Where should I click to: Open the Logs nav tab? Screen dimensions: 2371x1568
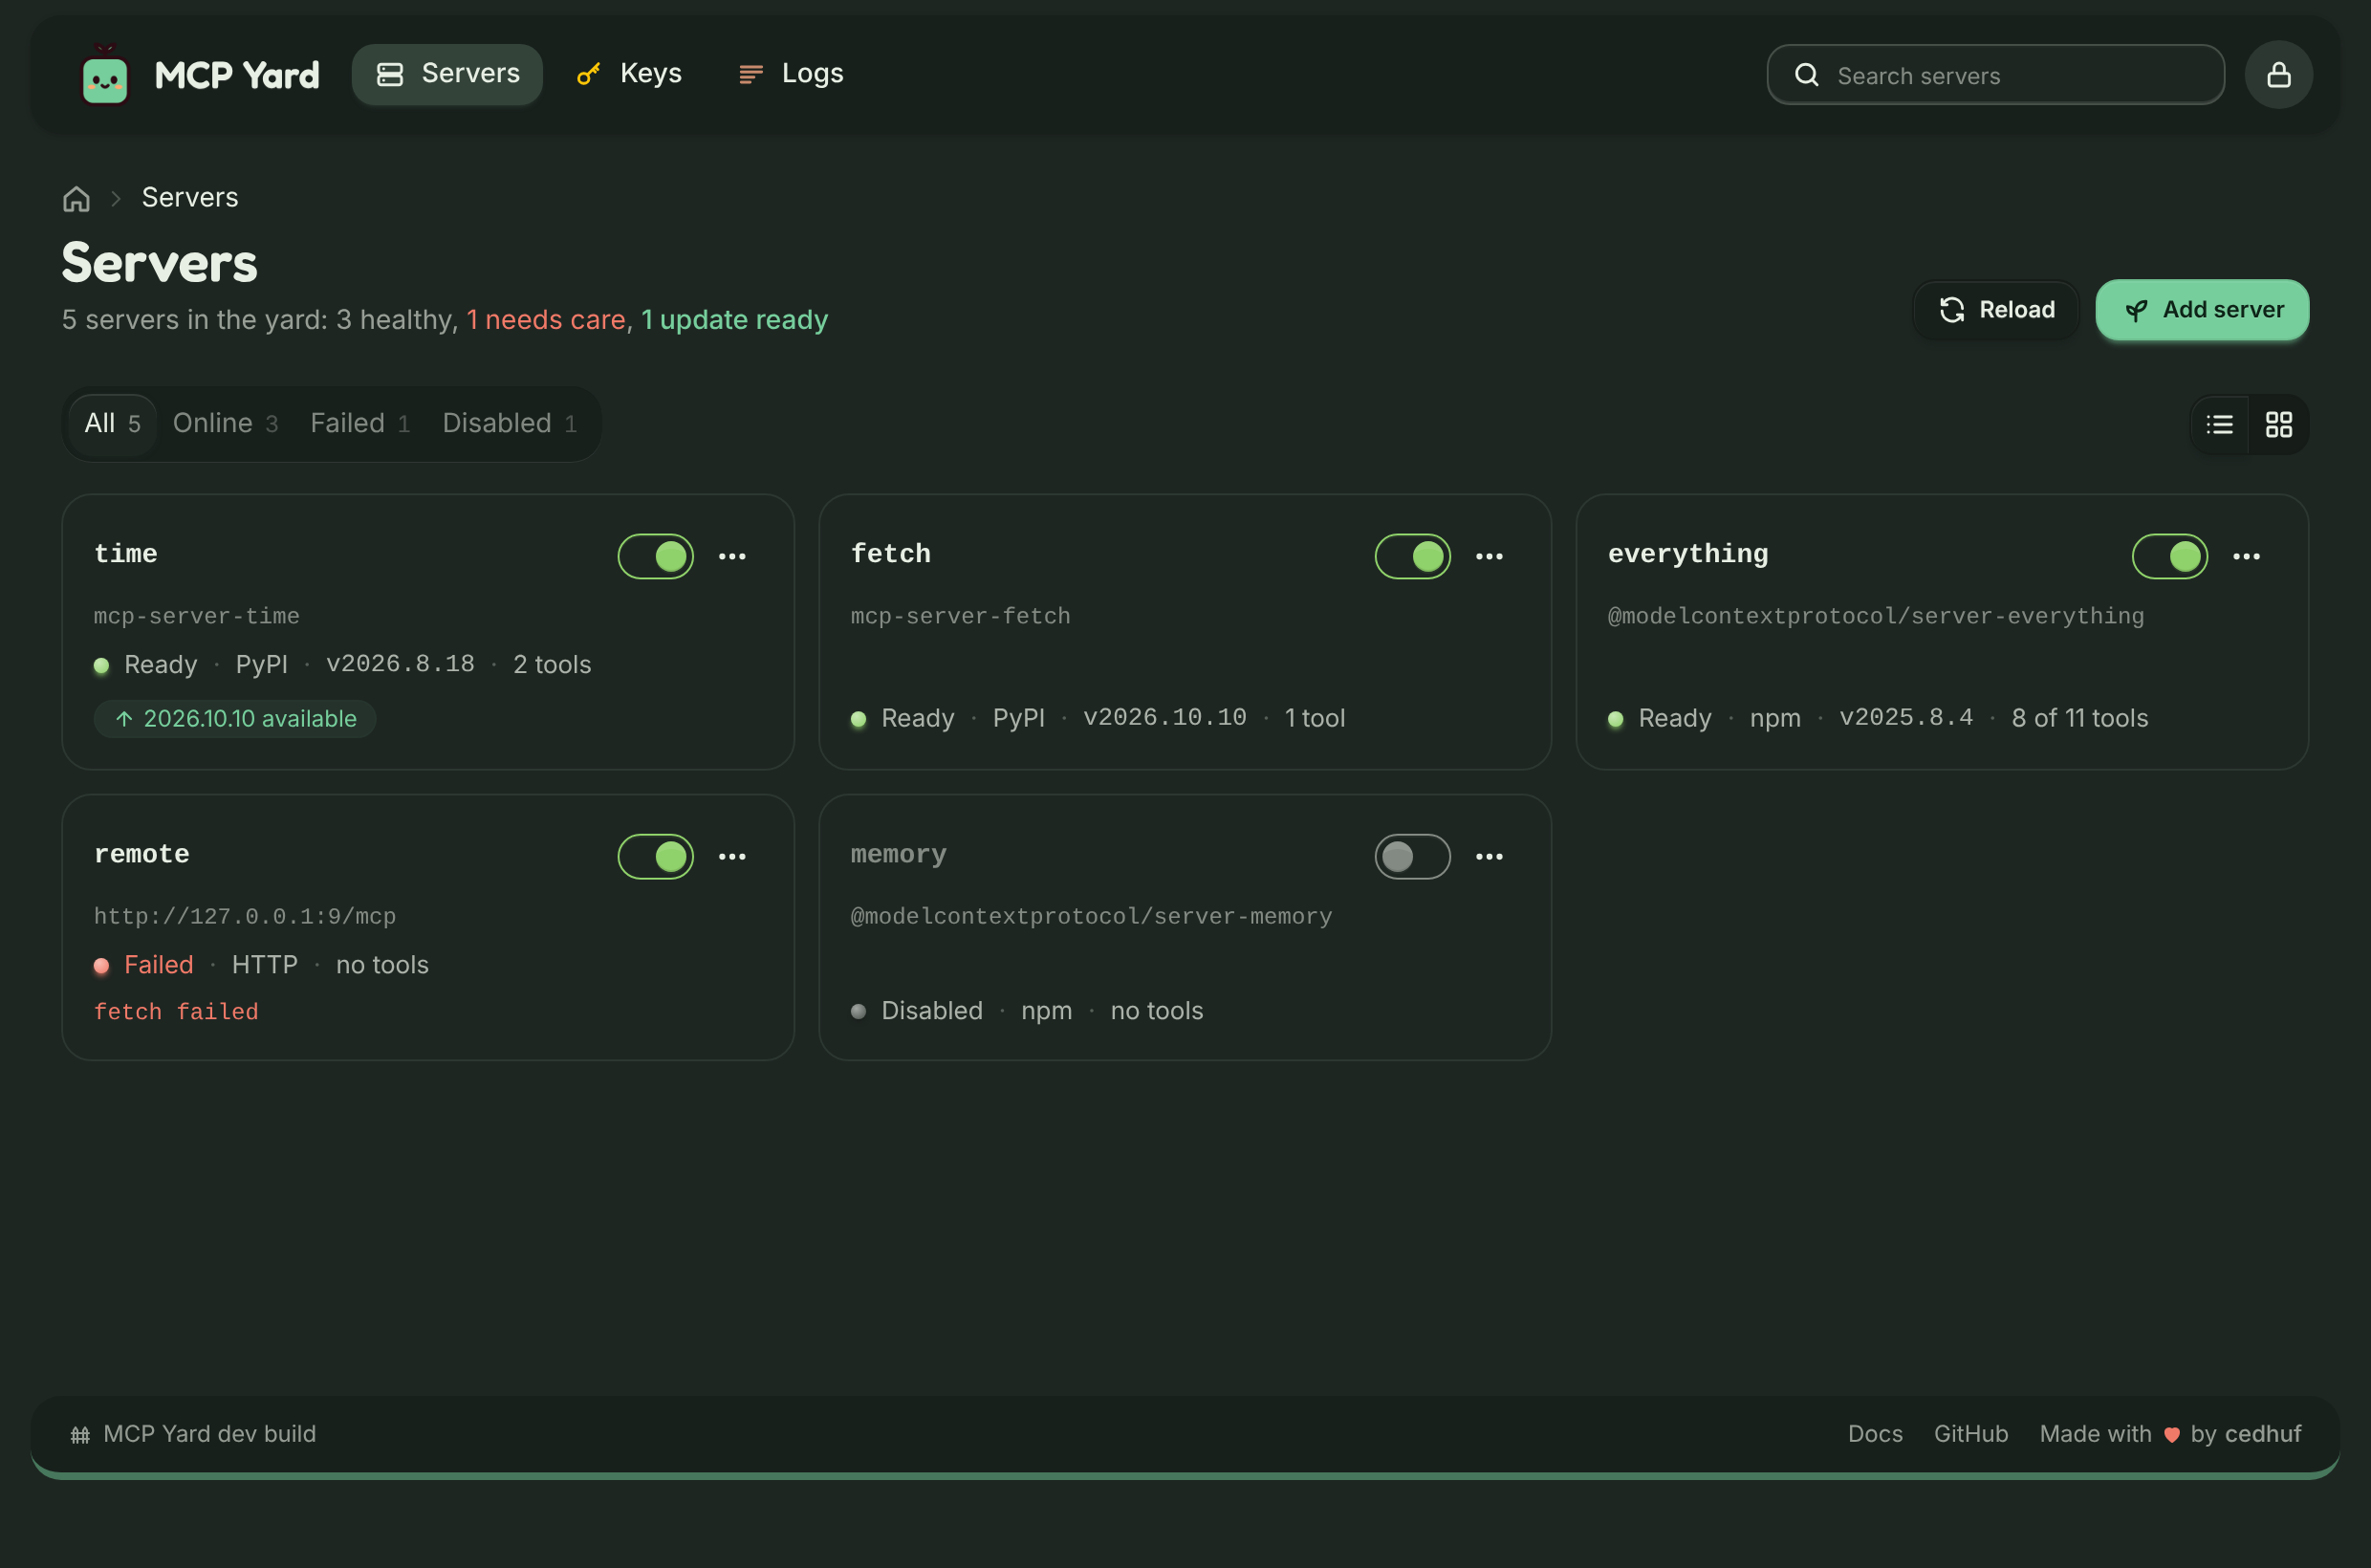click(791, 74)
